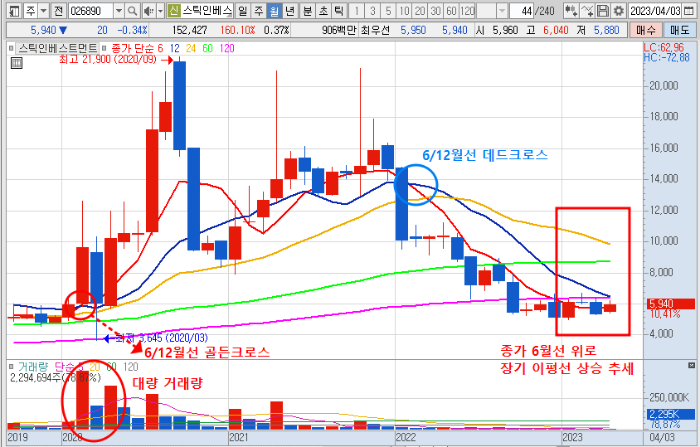
Task: Select the 20 interval button
Action: 420,11
